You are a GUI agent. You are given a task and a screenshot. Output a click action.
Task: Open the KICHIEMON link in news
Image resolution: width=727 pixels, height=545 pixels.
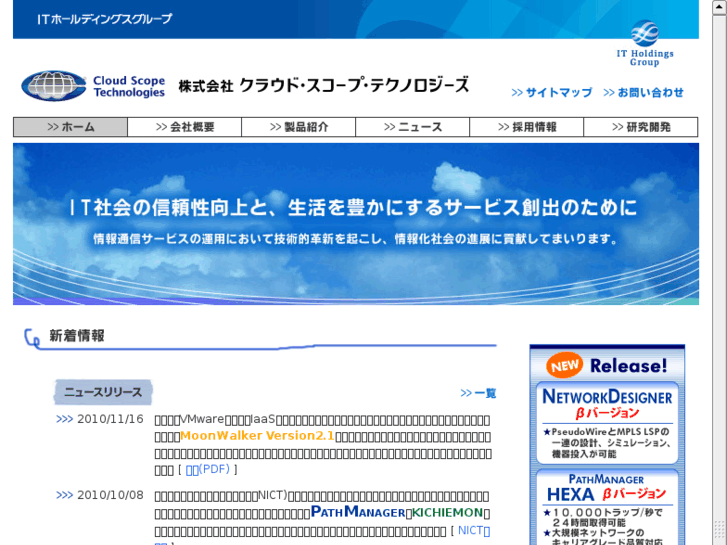pyautogui.click(x=447, y=513)
